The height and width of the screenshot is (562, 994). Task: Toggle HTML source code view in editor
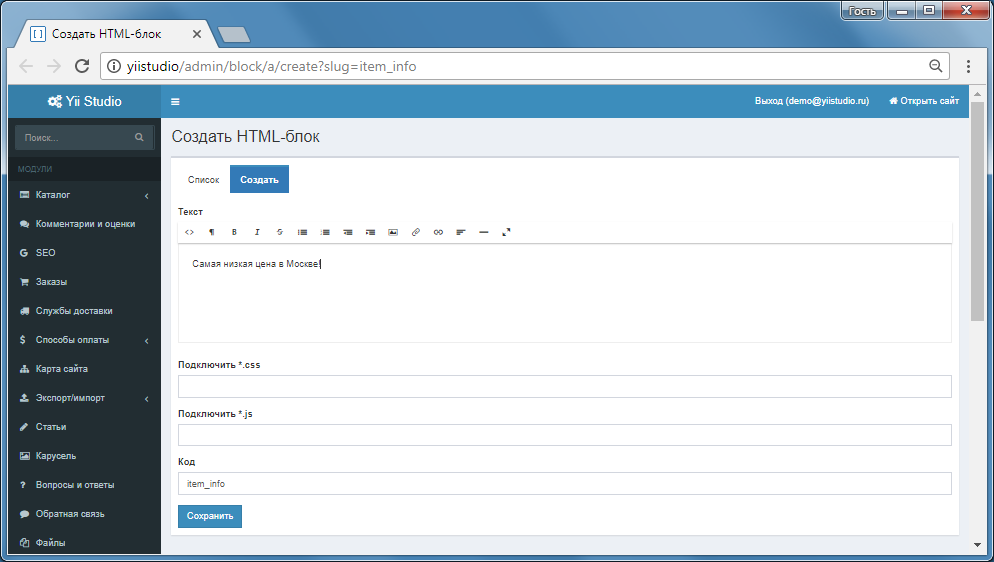click(x=189, y=233)
